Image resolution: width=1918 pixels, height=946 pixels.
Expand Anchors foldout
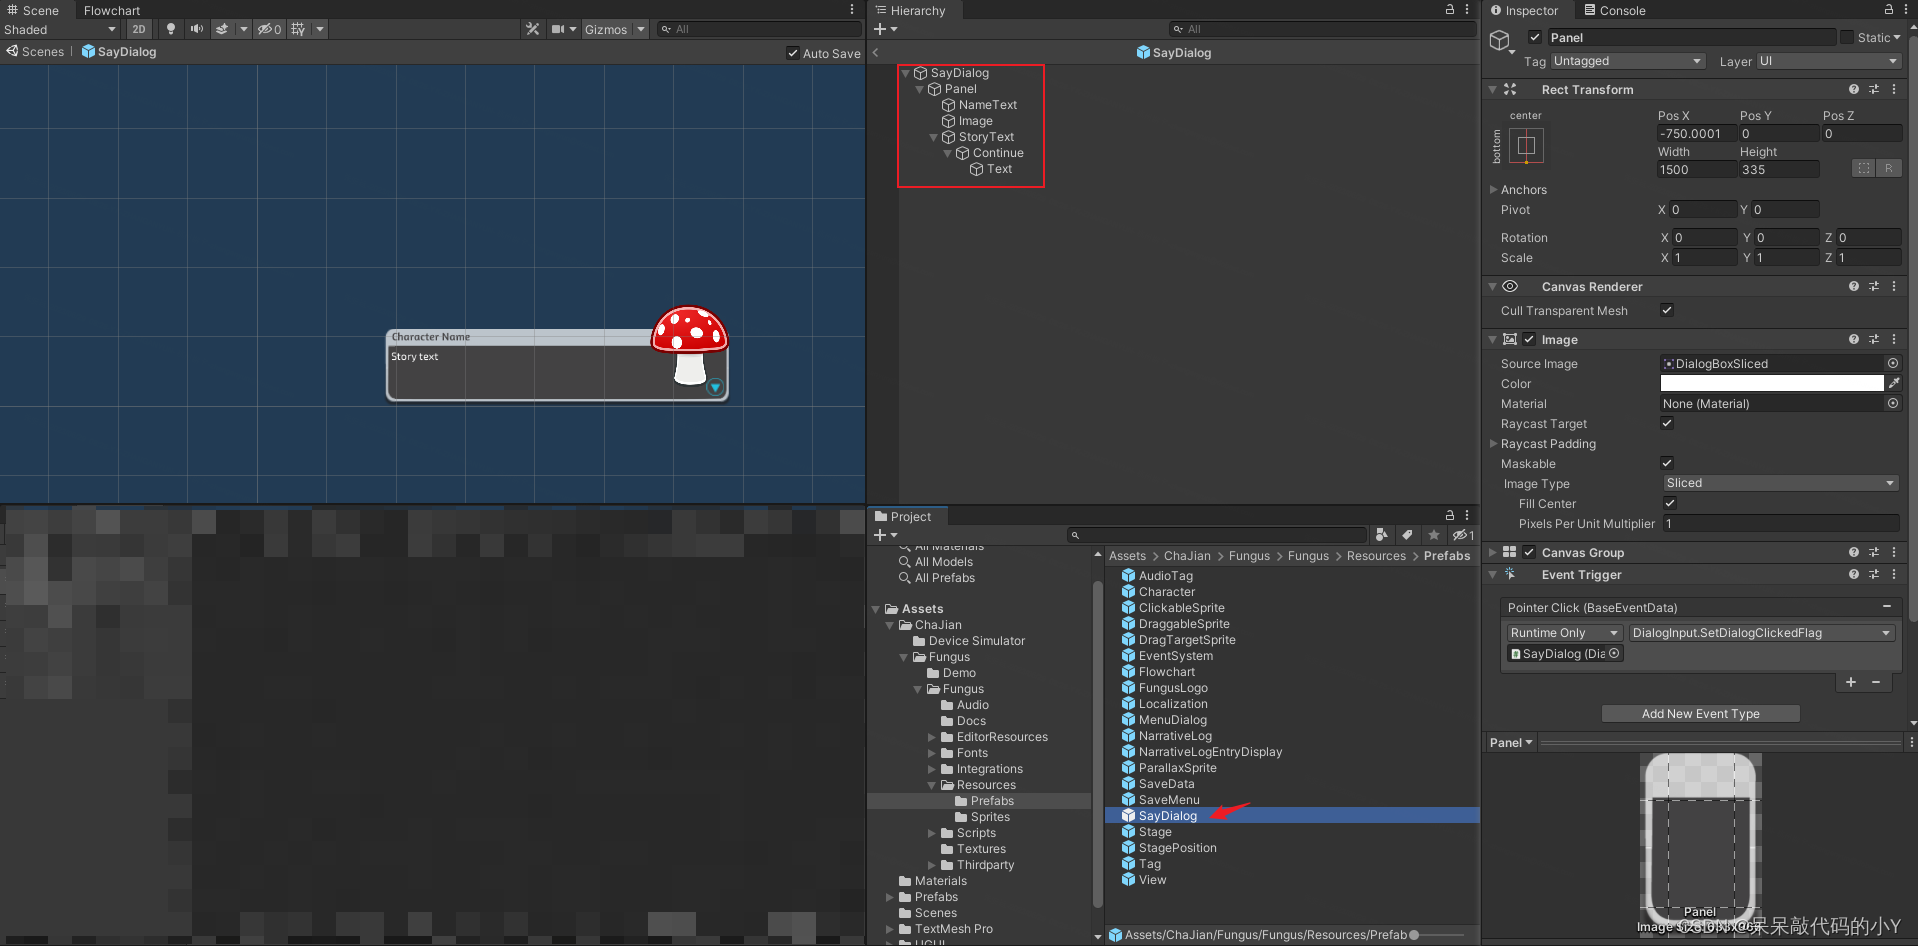coord(1494,189)
